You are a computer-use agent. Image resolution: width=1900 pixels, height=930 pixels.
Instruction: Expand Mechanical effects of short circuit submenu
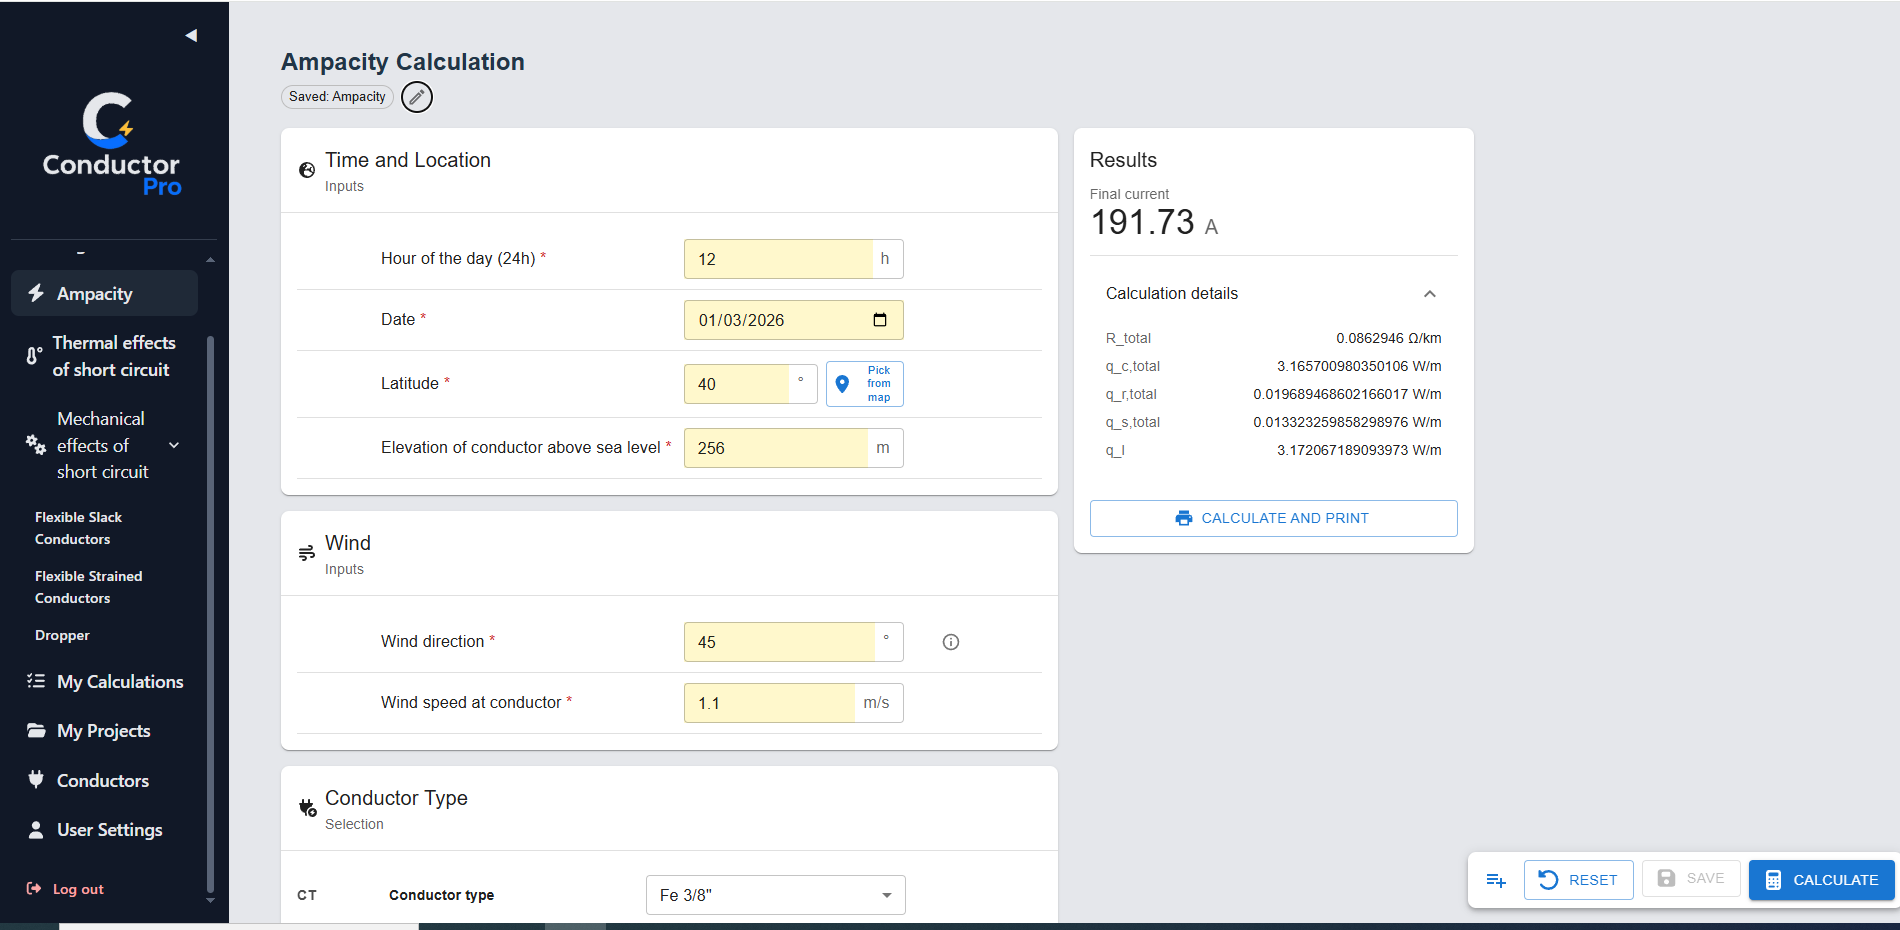[174, 445]
